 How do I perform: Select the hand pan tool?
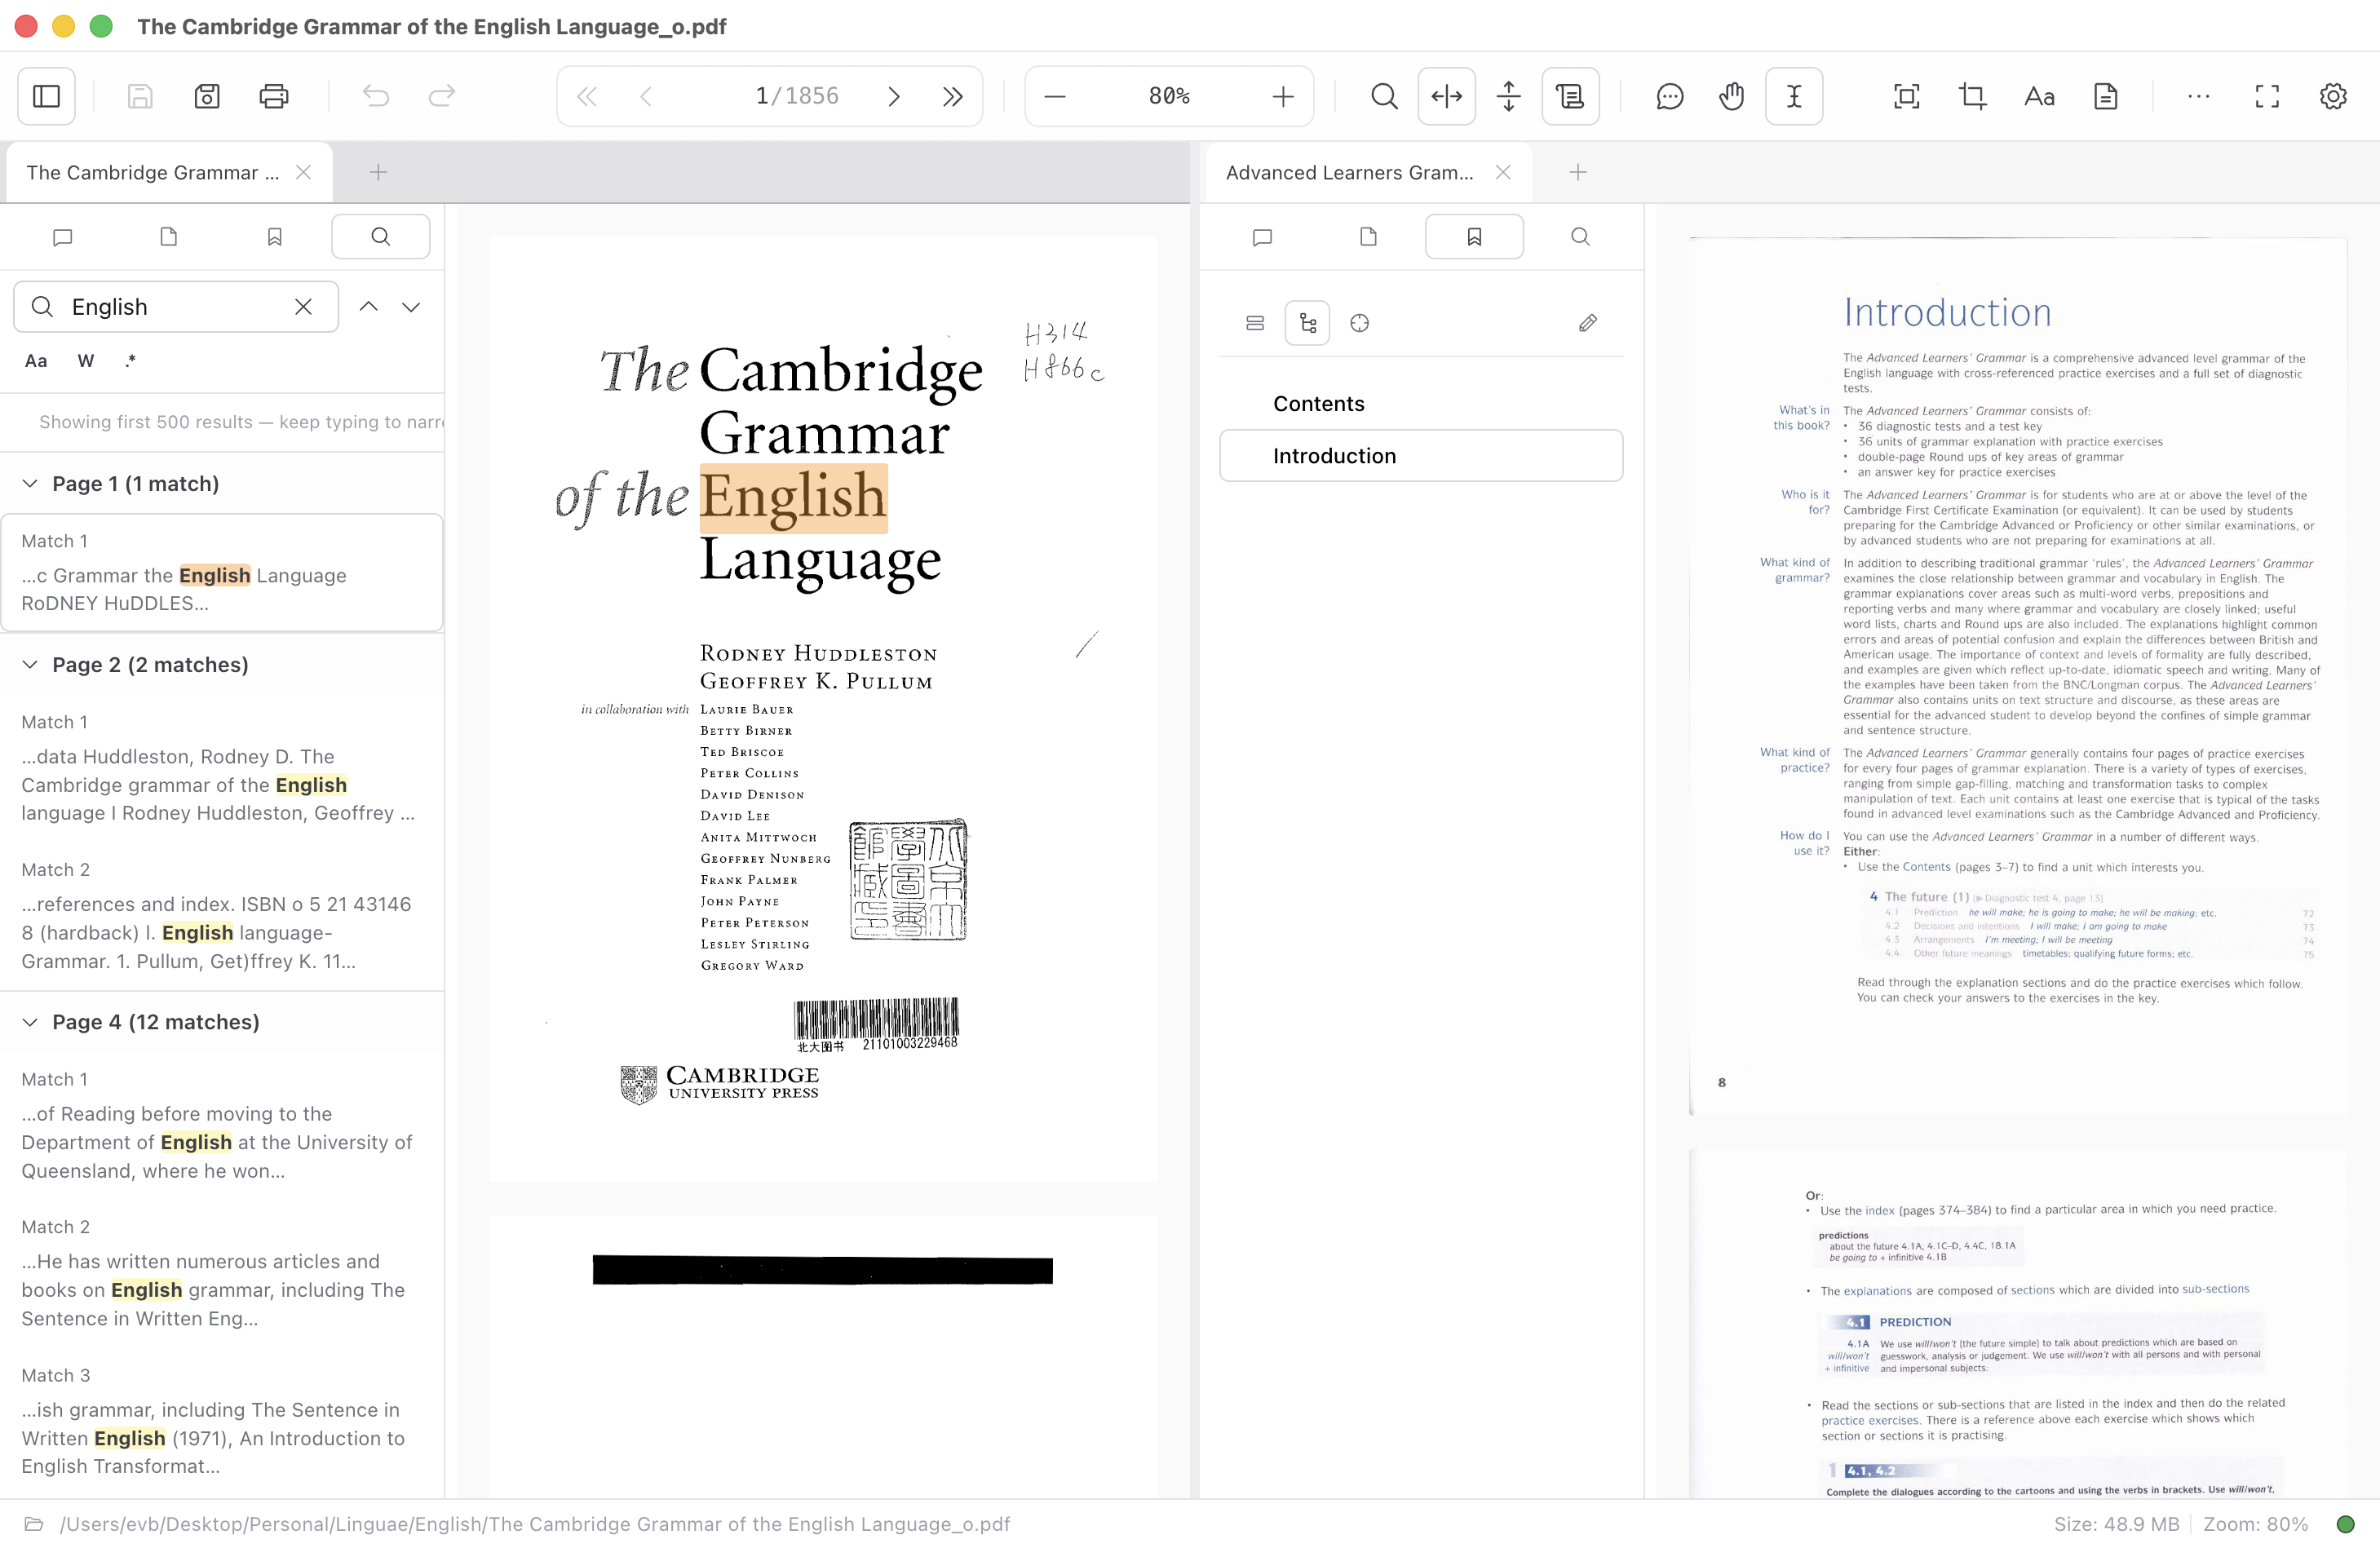[x=1732, y=96]
